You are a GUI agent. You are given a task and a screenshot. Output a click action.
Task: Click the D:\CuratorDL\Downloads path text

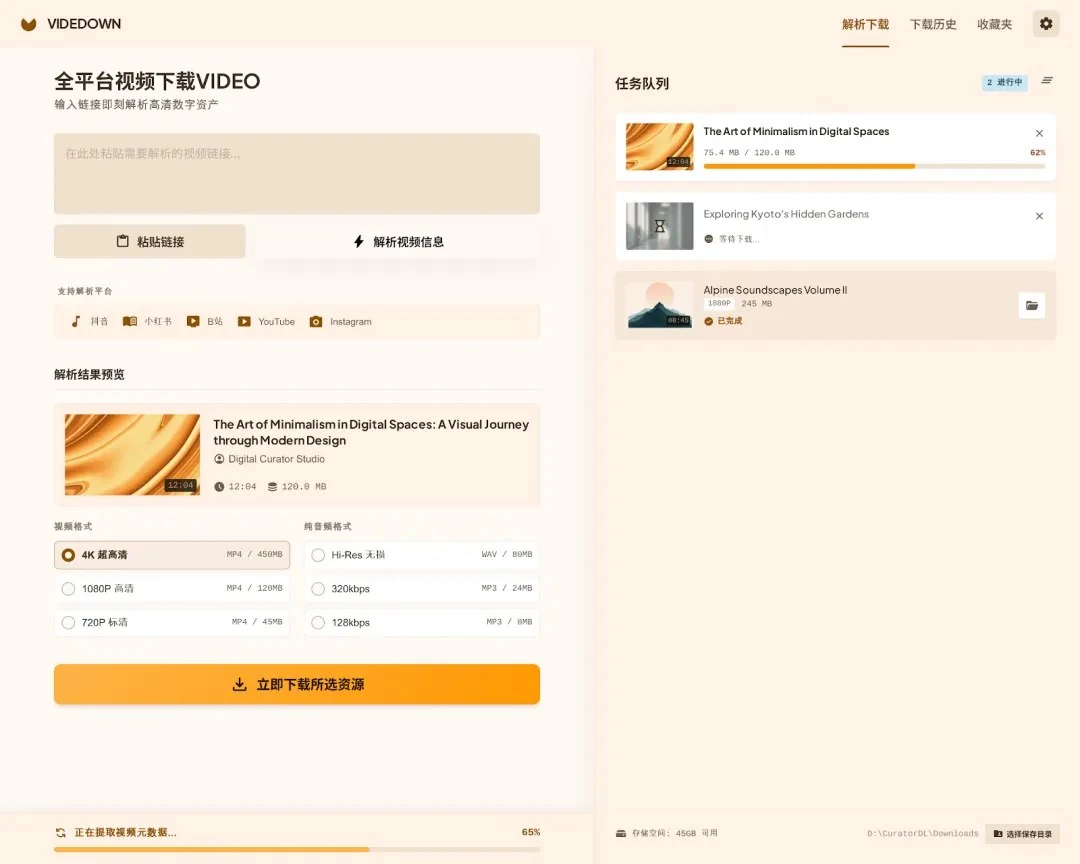tap(922, 834)
